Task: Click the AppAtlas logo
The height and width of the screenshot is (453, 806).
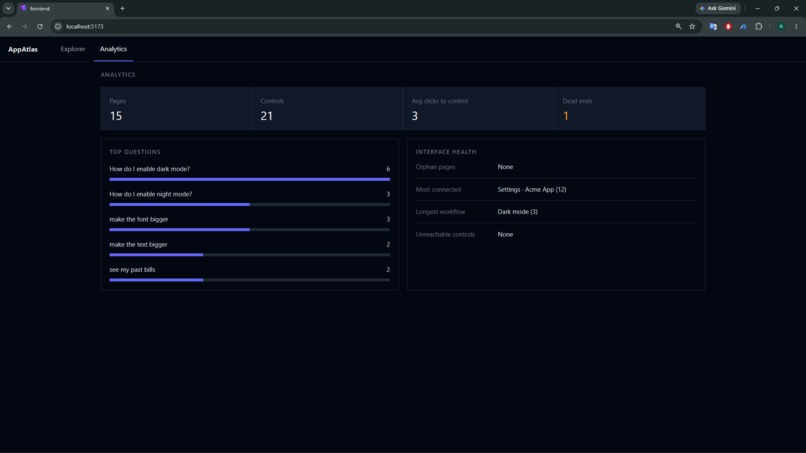Action: [23, 49]
